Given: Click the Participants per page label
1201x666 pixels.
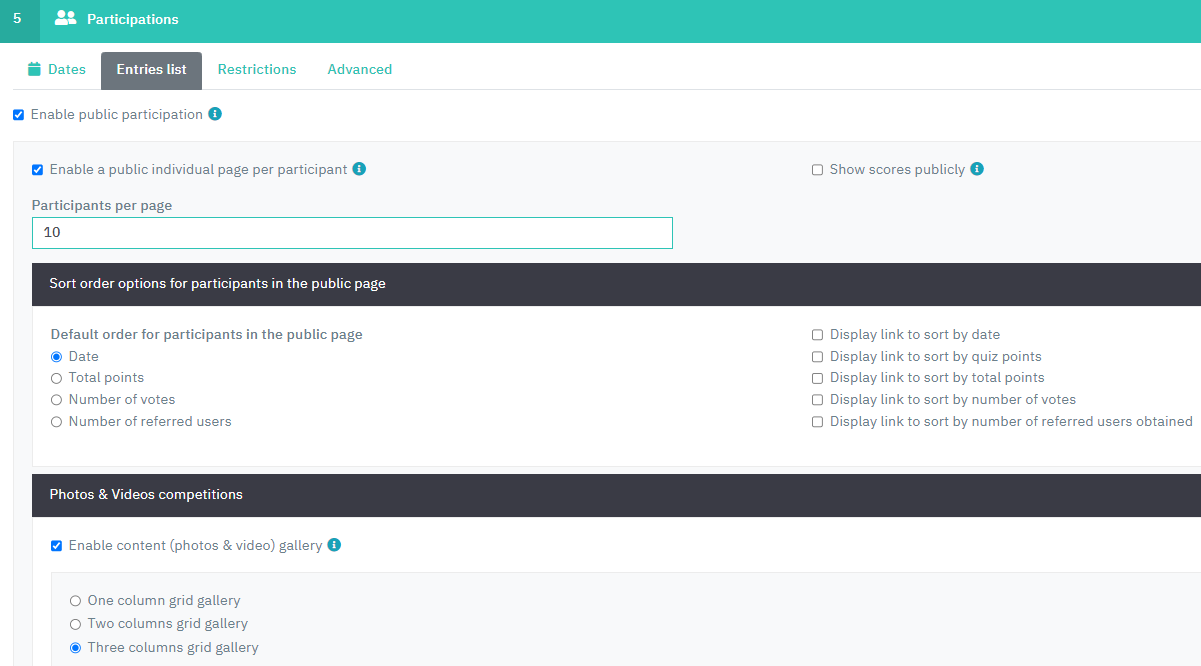Looking at the screenshot, I should pyautogui.click(x=102, y=205).
